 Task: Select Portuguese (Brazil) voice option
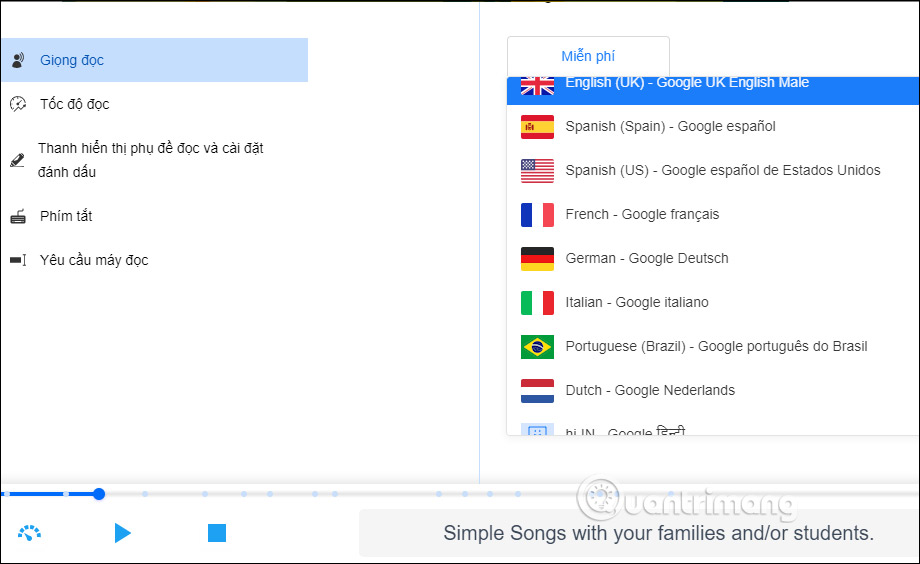[x=716, y=346]
